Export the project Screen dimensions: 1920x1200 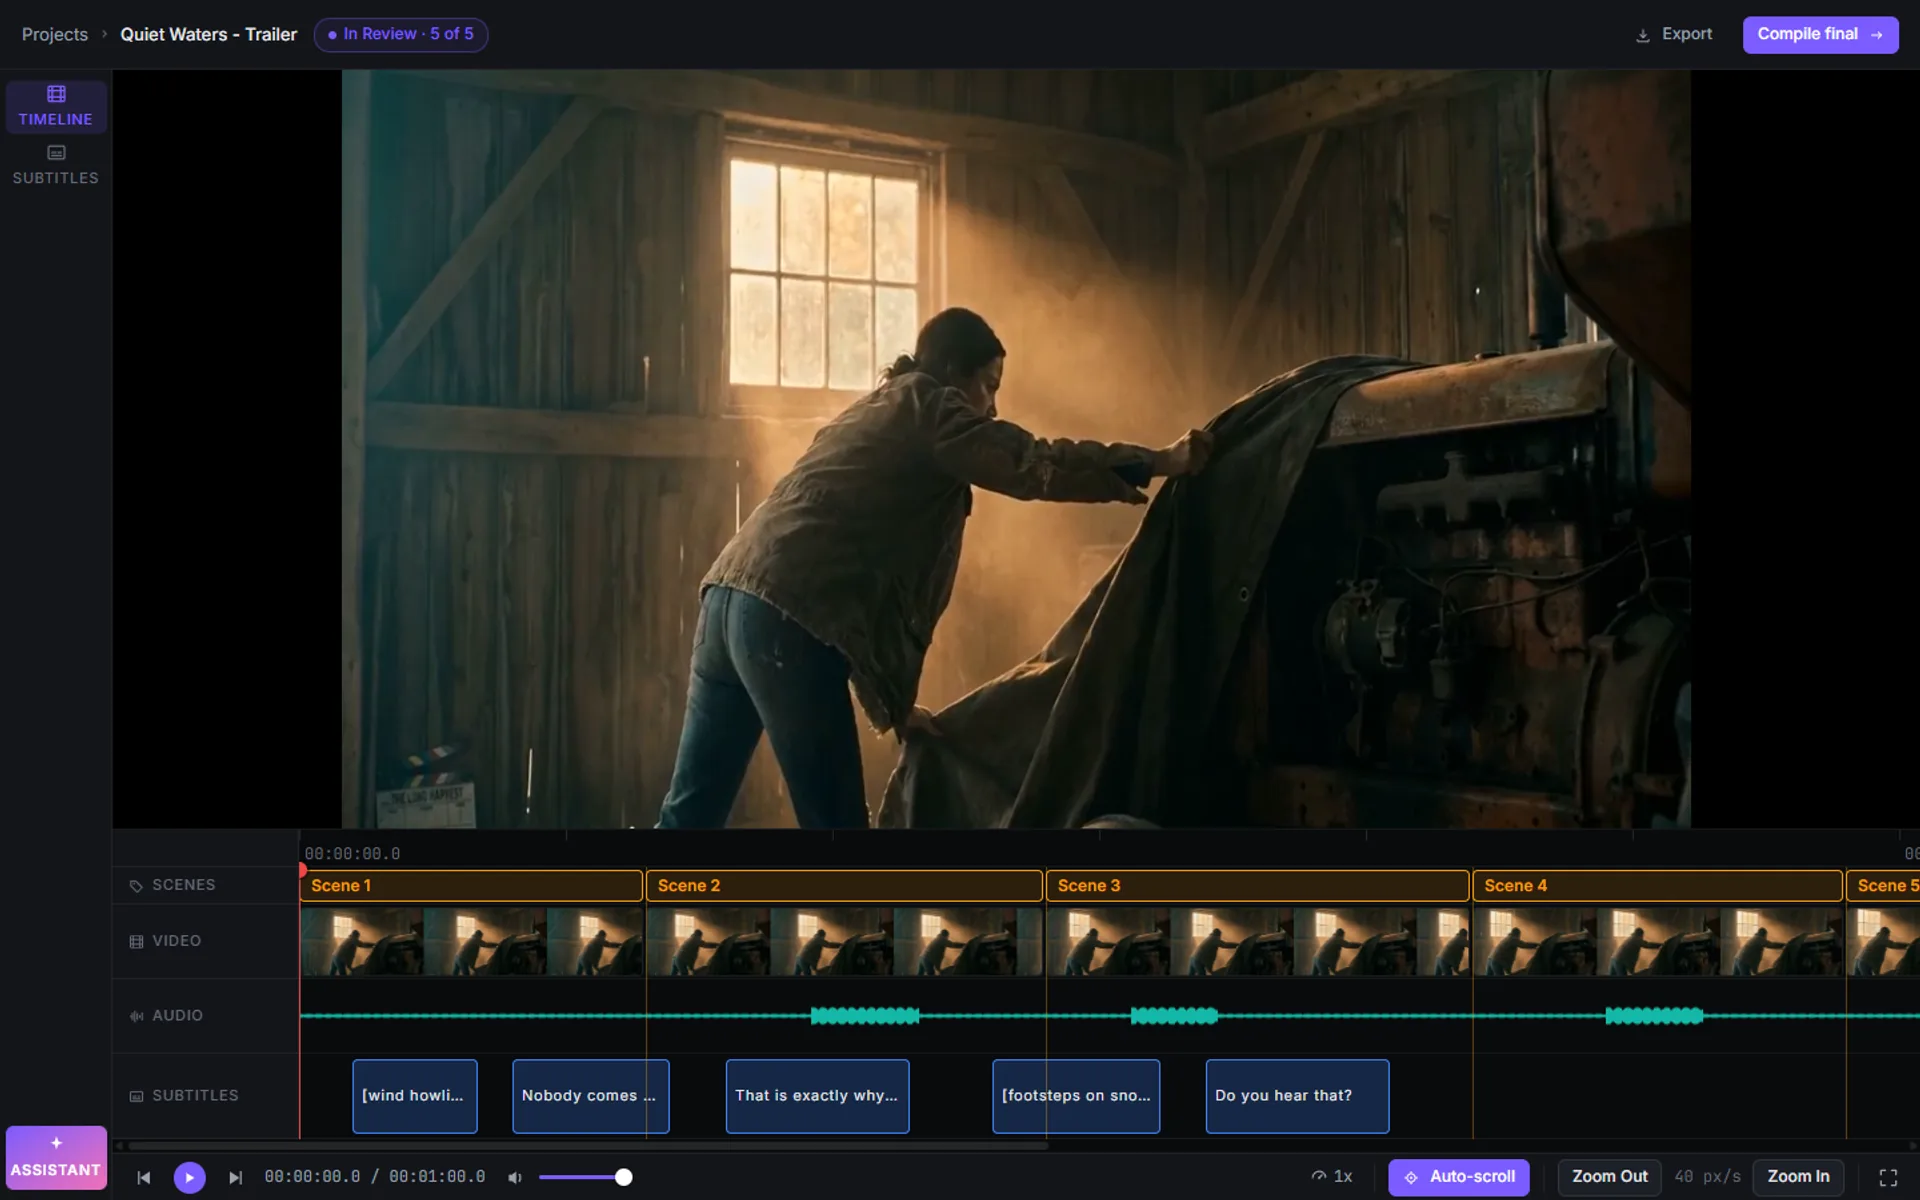[1674, 34]
